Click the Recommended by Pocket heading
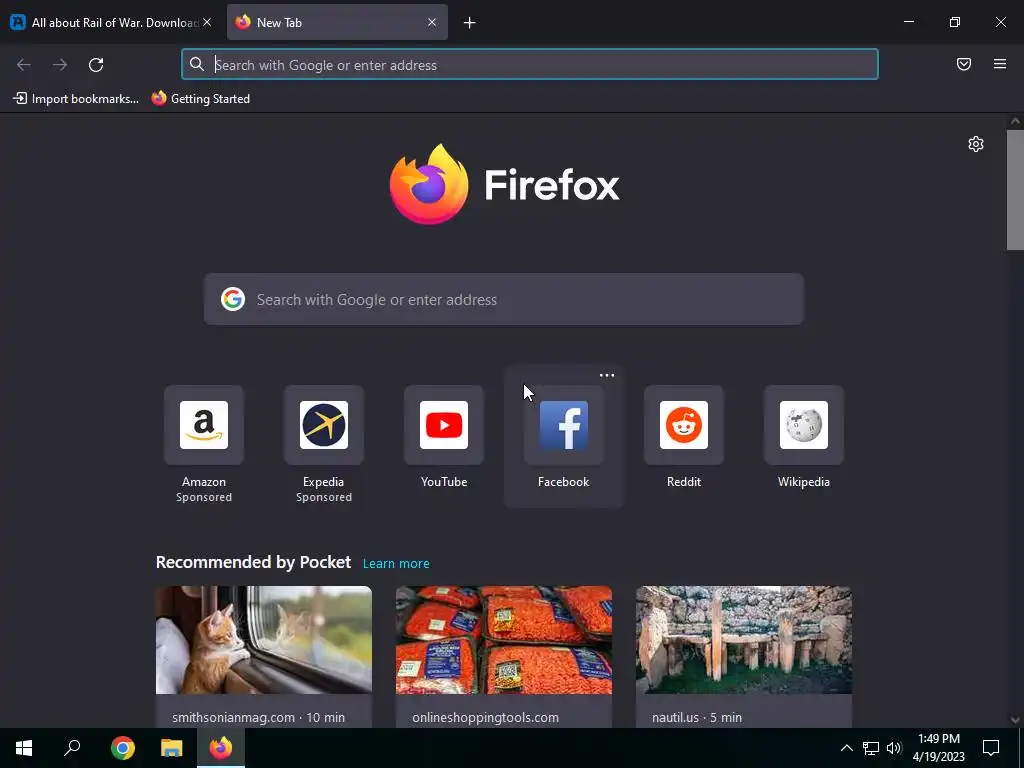 click(x=253, y=562)
